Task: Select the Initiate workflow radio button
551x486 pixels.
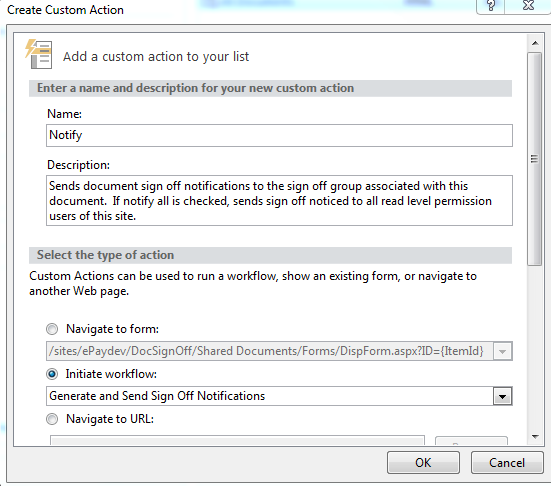Action: coord(52,374)
